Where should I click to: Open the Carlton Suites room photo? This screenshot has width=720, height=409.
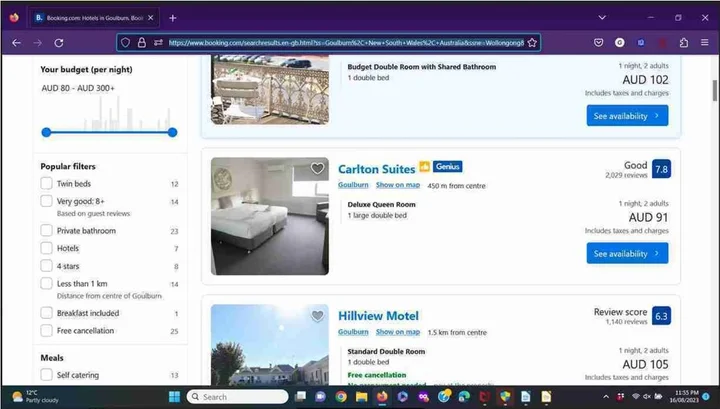(x=270, y=216)
